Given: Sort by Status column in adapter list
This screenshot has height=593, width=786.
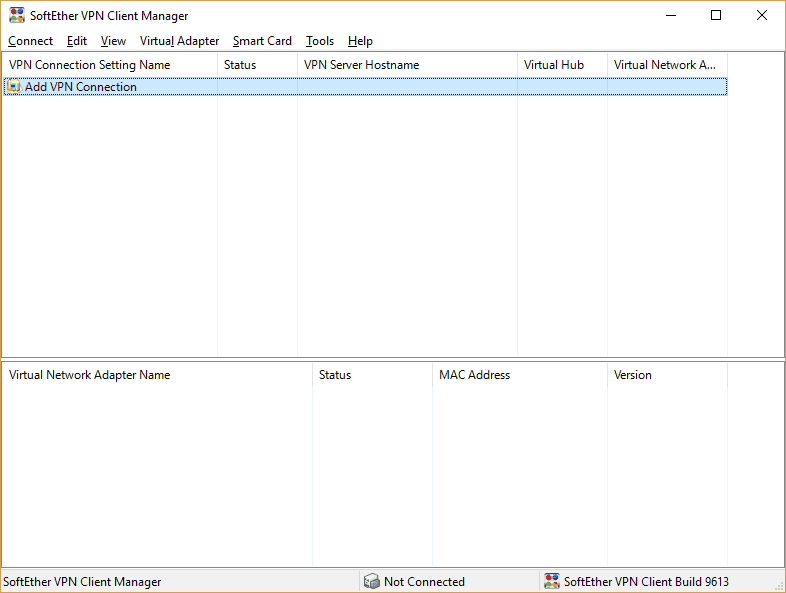Looking at the screenshot, I should (x=372, y=375).
